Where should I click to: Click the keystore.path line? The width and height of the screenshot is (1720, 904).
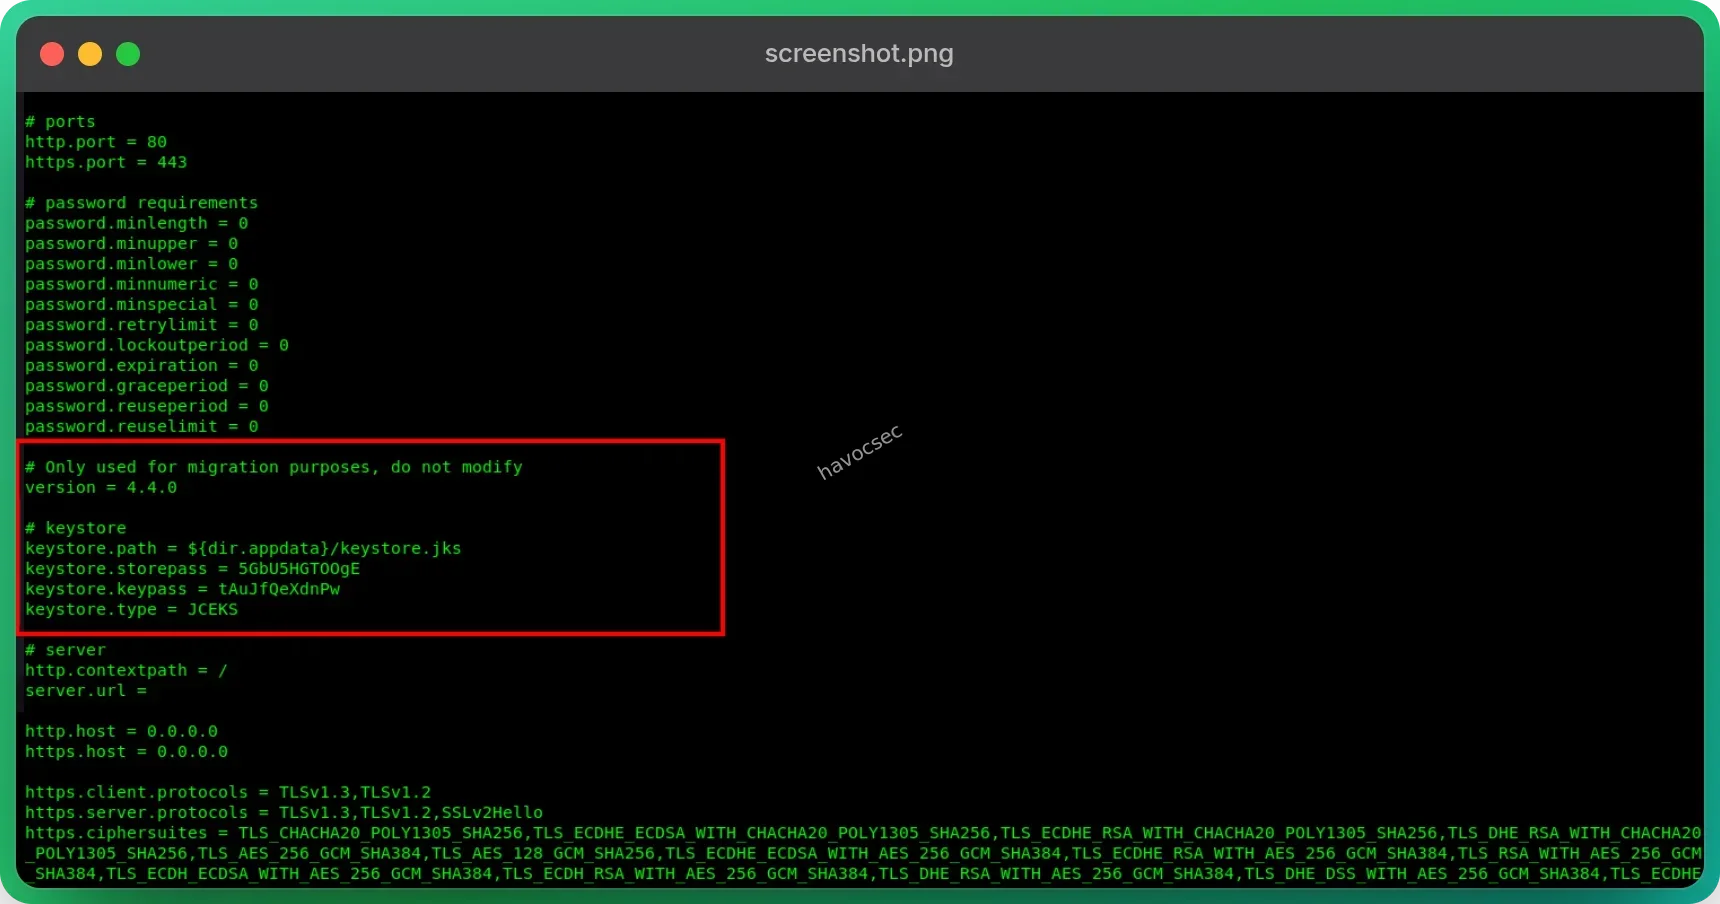coord(243,549)
